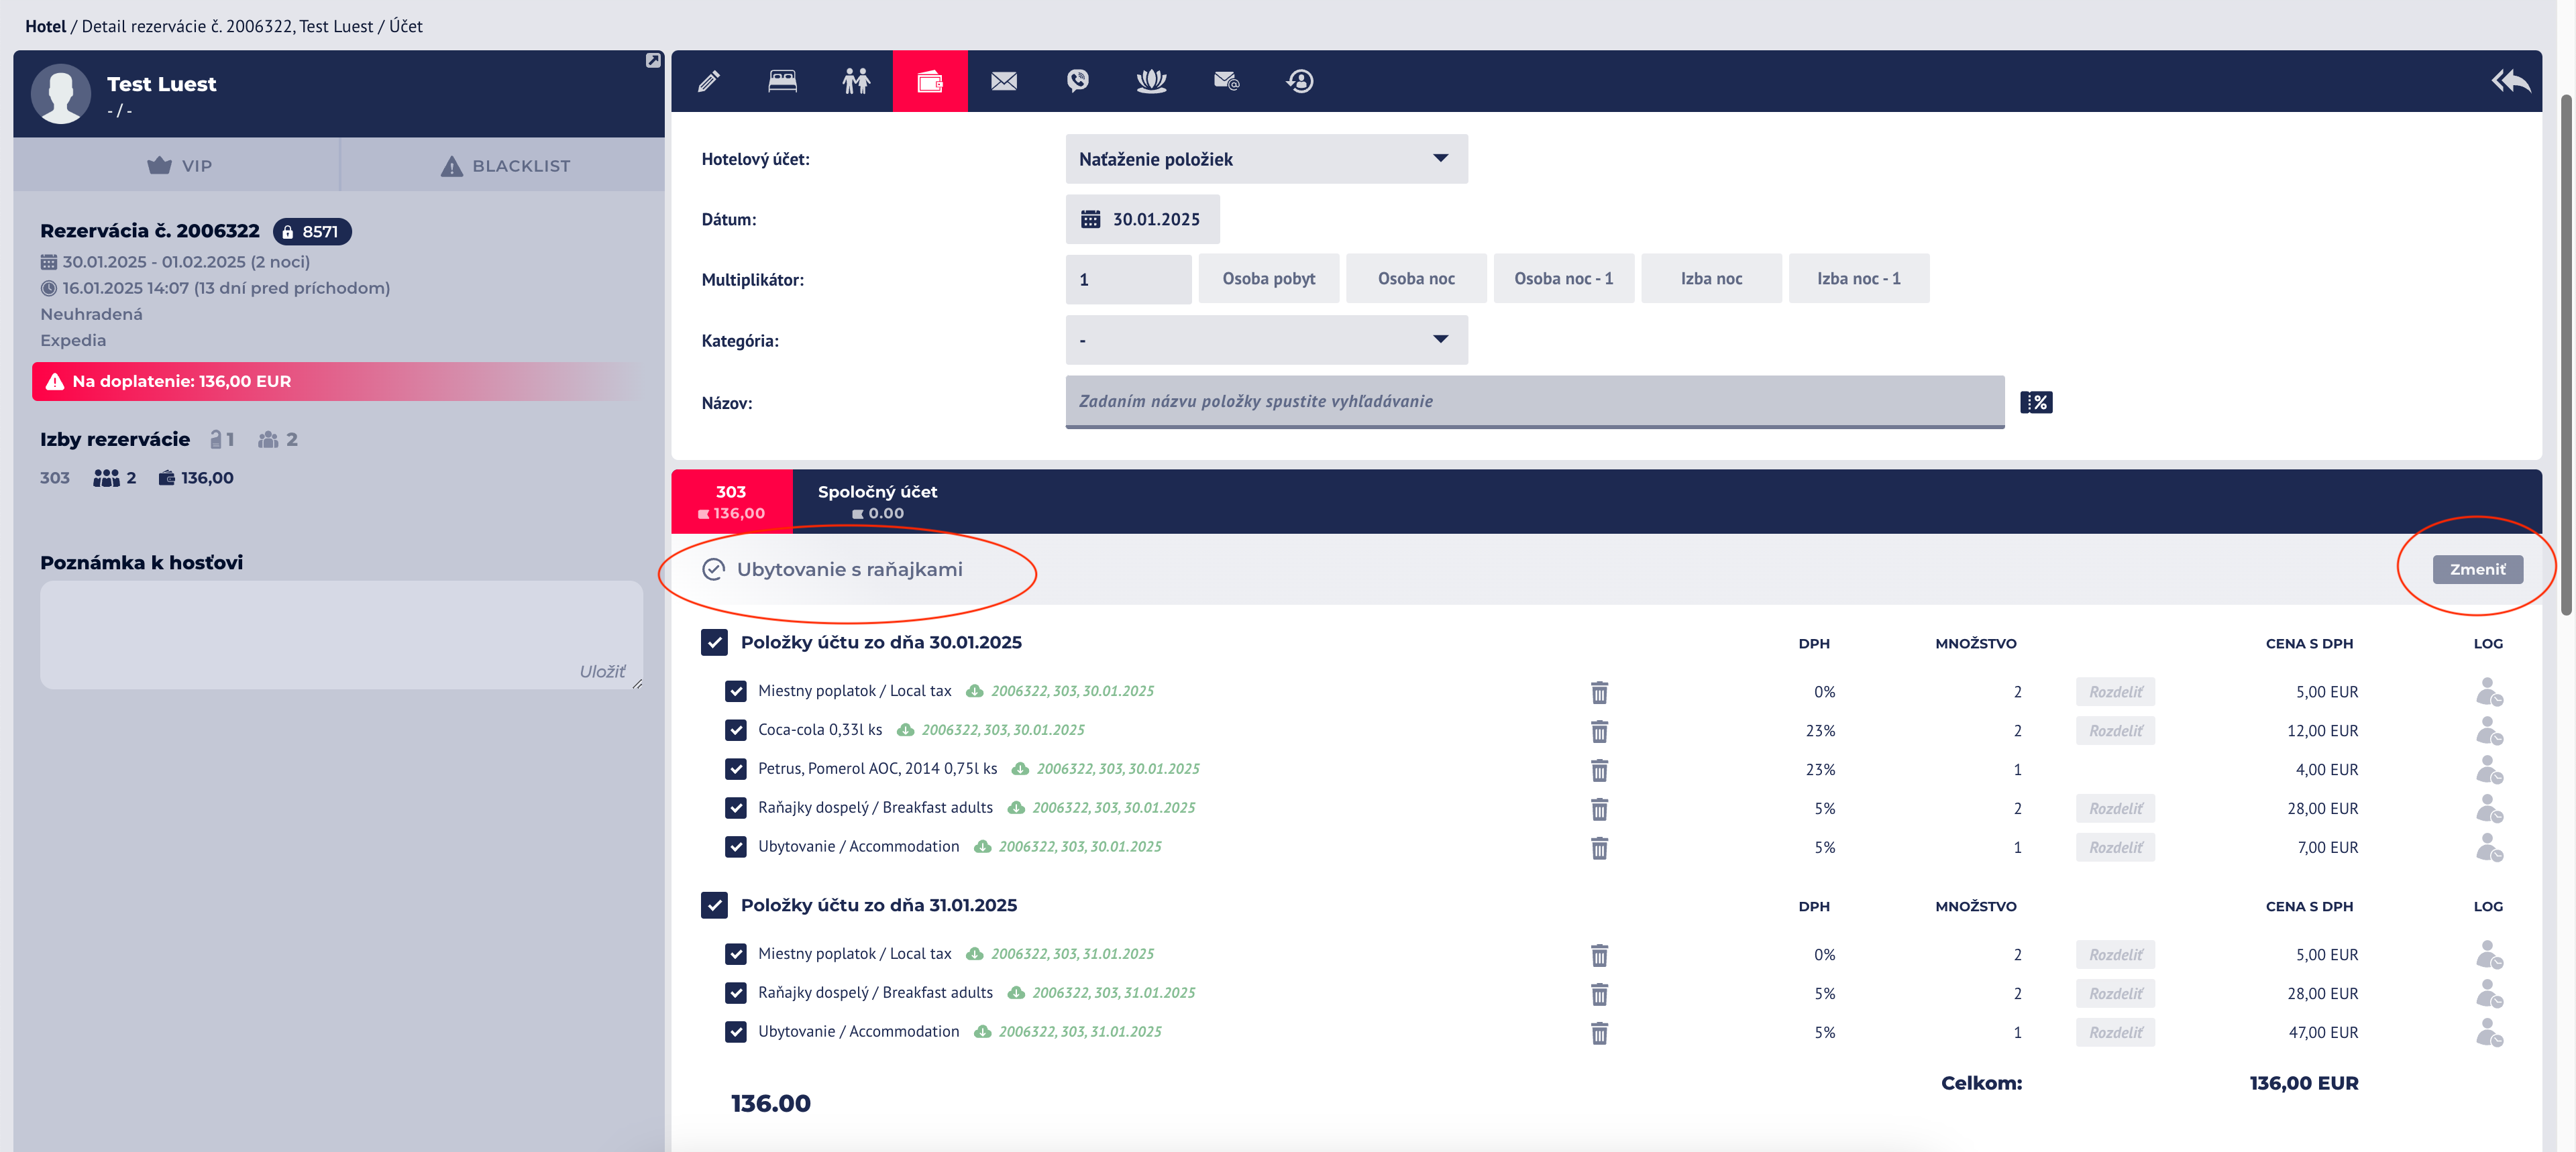Switch to Spoločný účet tab
The height and width of the screenshot is (1152, 2576).
click(877, 501)
